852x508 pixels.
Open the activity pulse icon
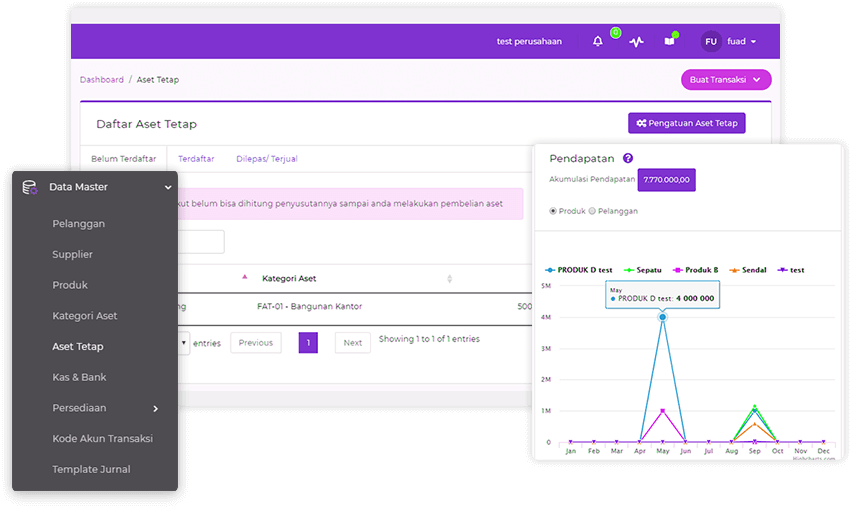pos(636,42)
